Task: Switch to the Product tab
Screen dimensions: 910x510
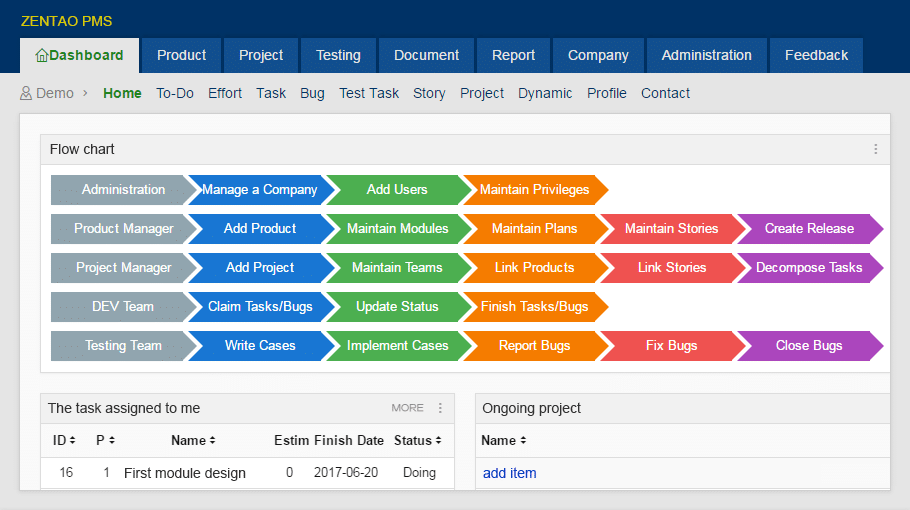Action: [x=181, y=55]
